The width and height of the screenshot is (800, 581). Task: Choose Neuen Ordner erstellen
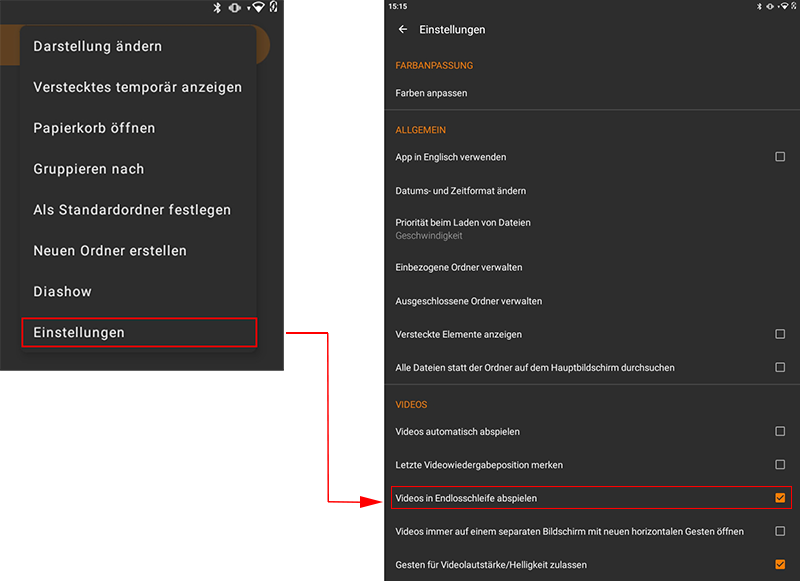pos(138,250)
